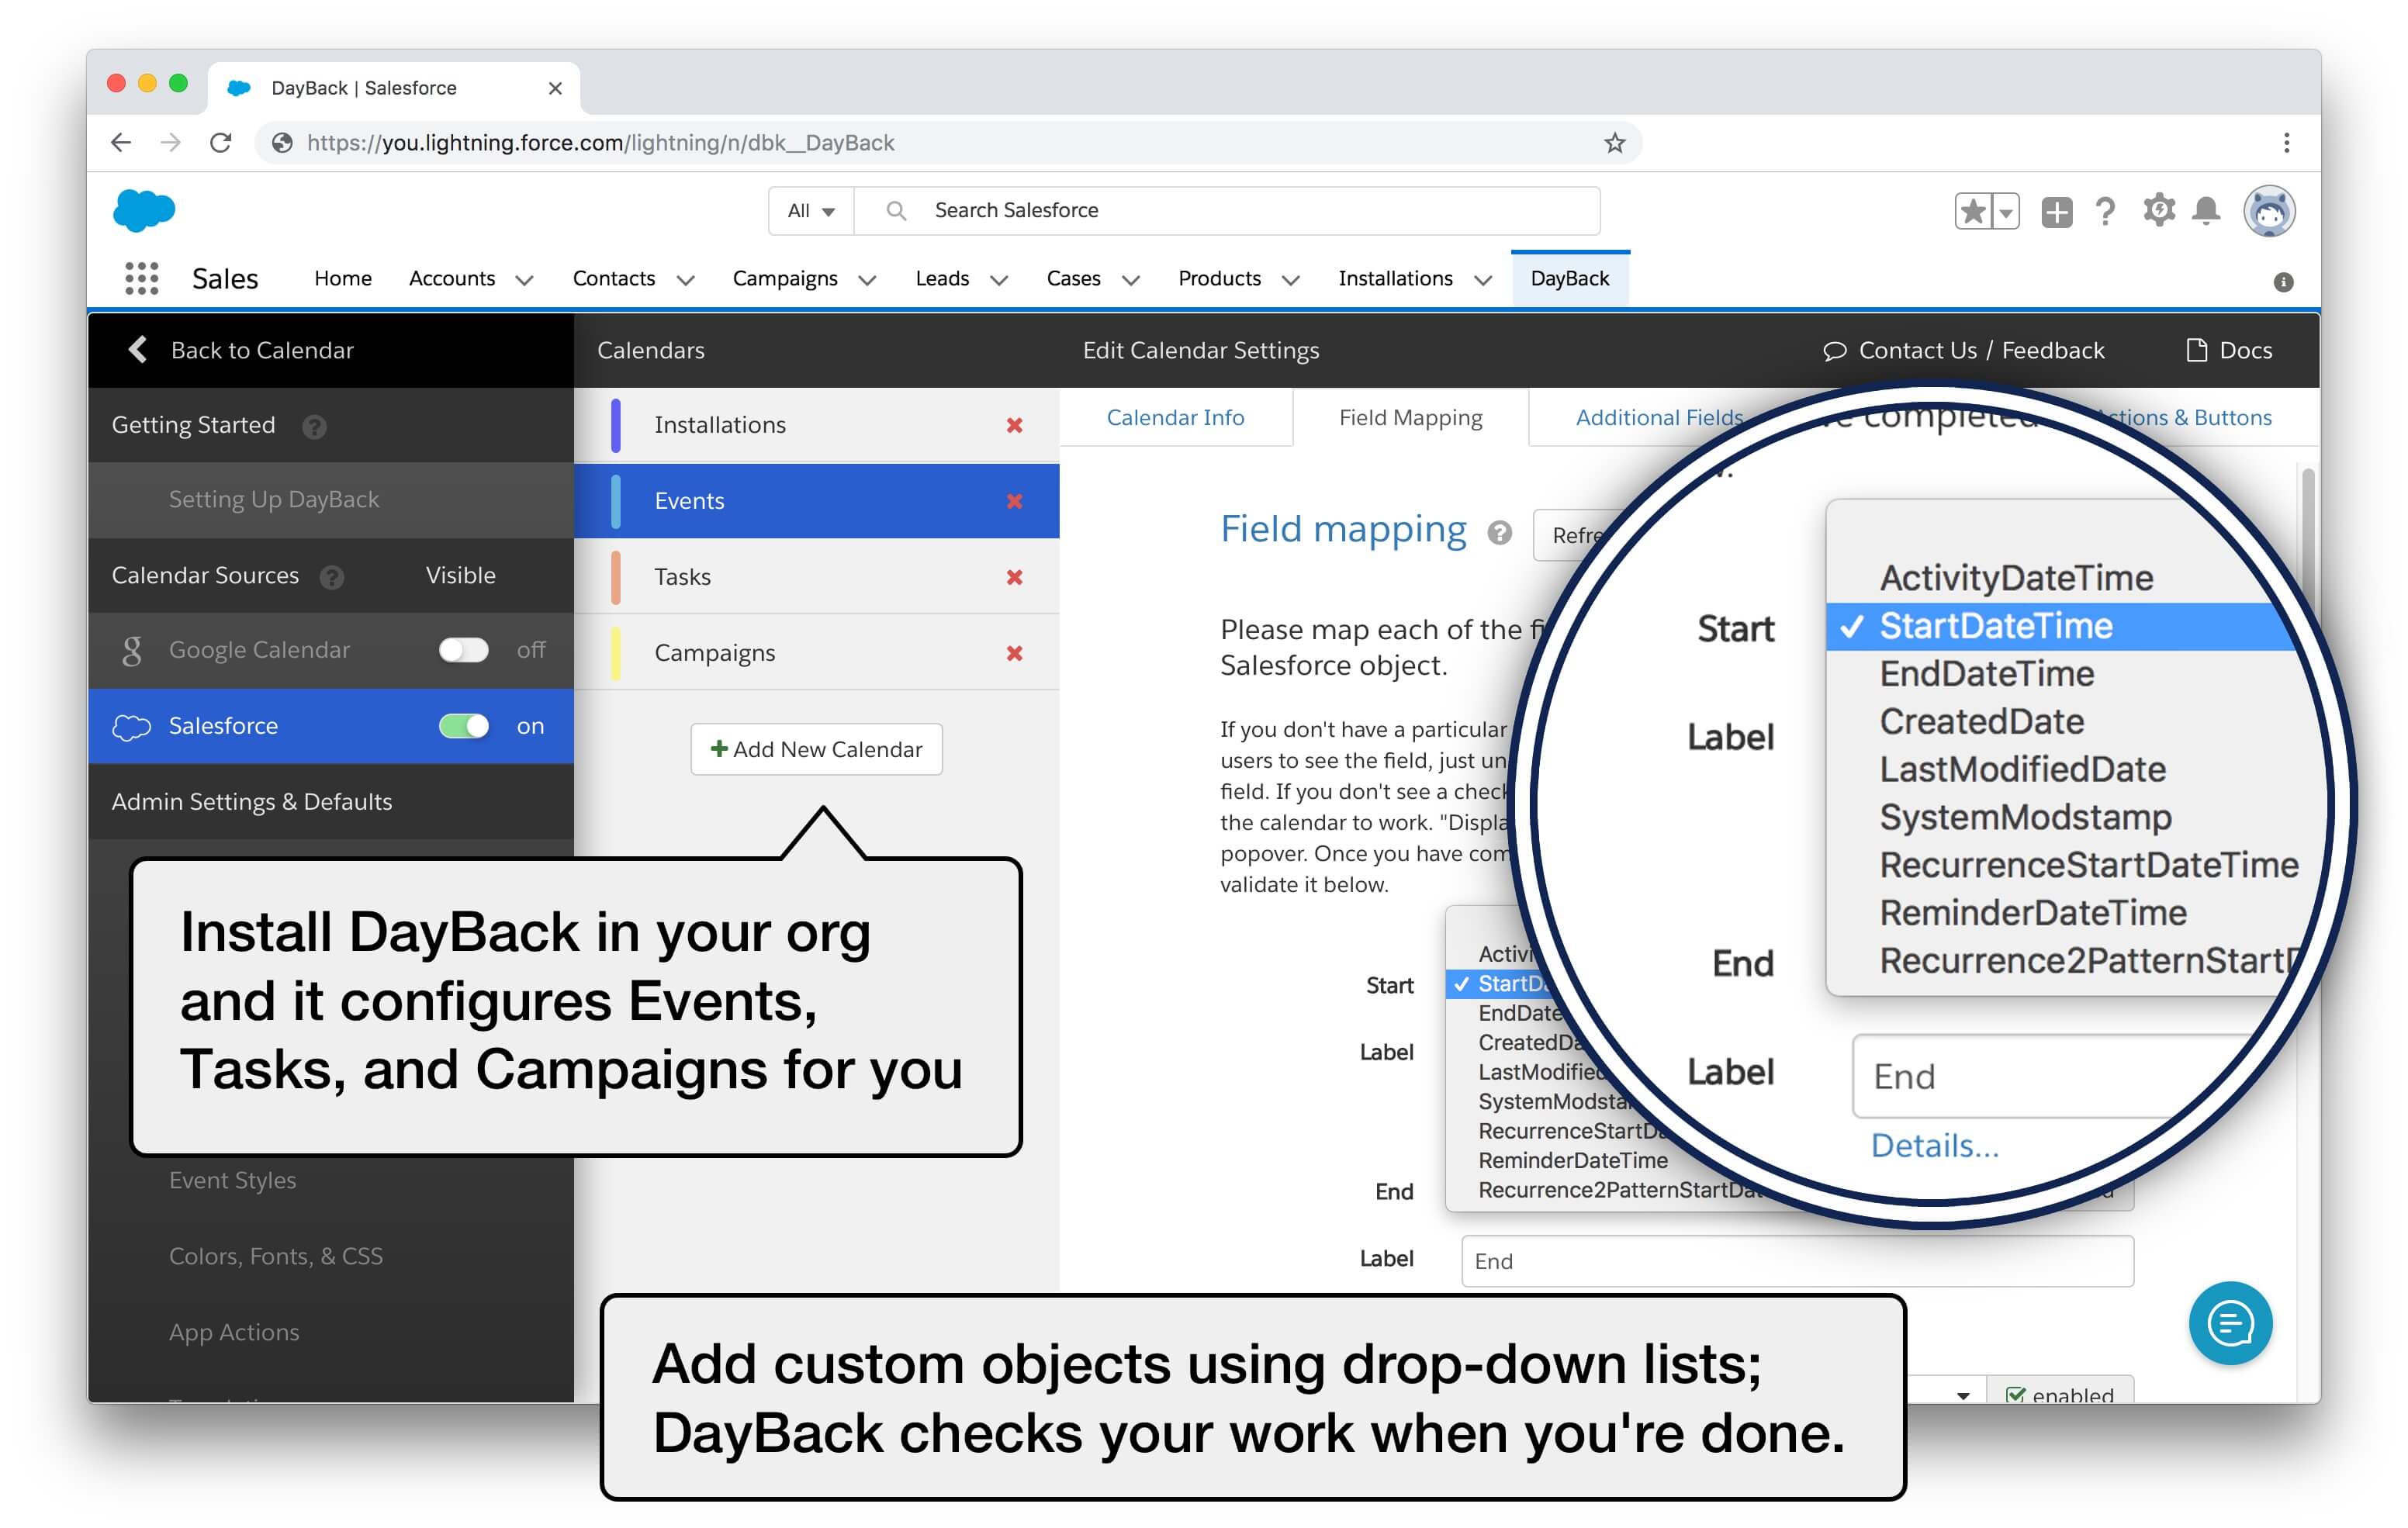Viewport: 2408px width, 1528px height.
Task: Choose ReminderDateTime in magnified list
Action: [x=2032, y=912]
